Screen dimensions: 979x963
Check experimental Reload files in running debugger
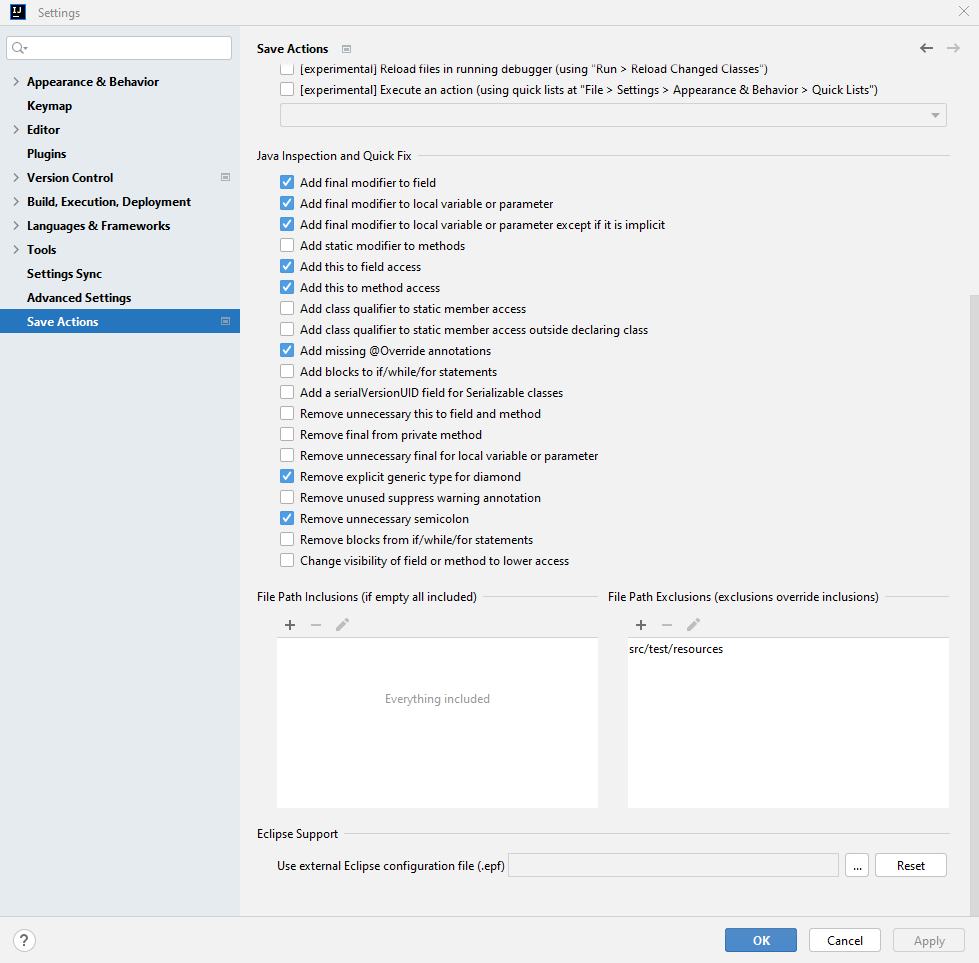[x=287, y=69]
